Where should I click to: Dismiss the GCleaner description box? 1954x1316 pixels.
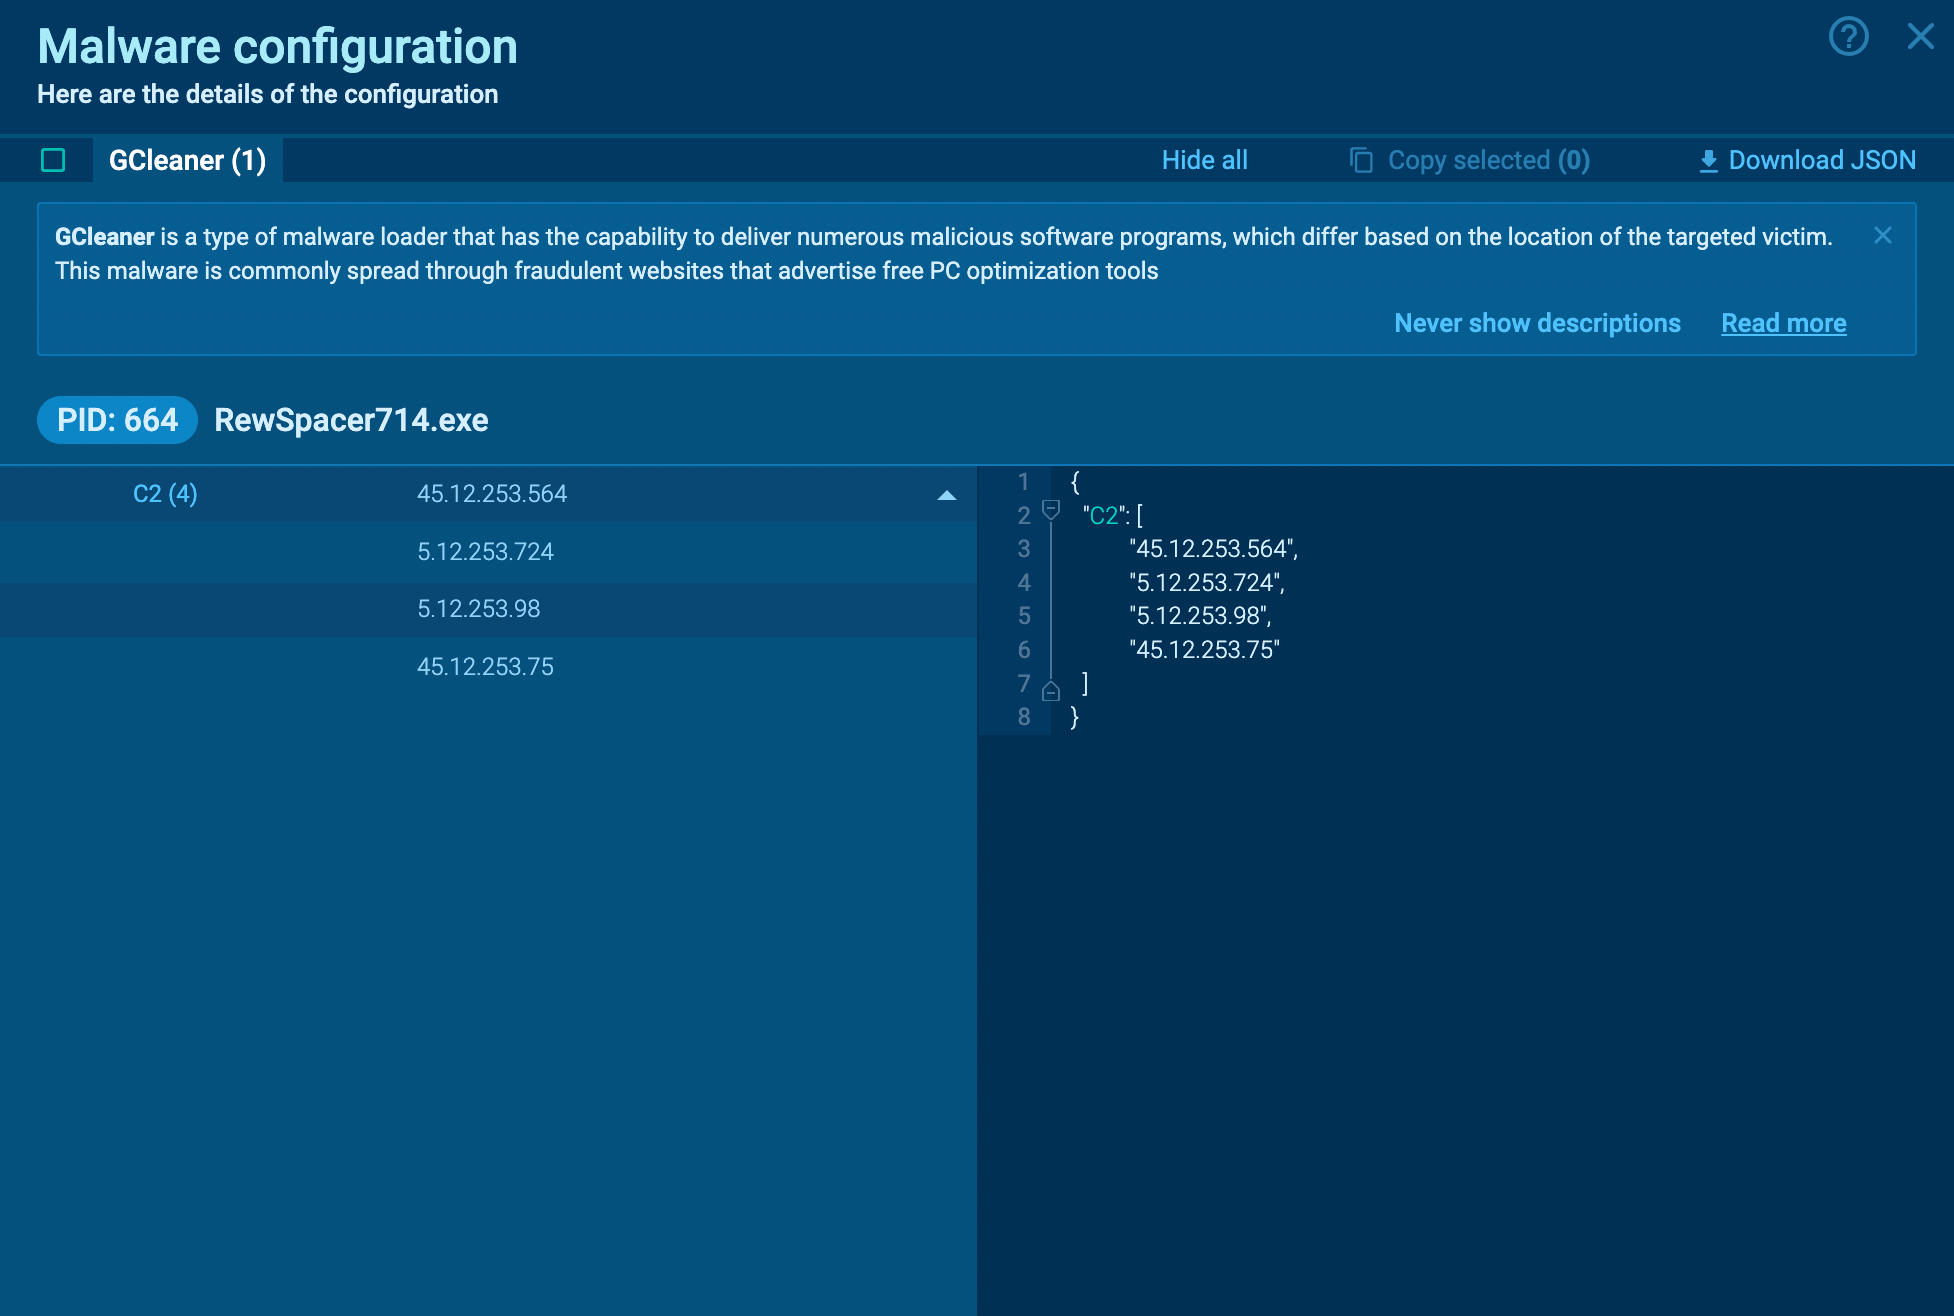(x=1882, y=236)
